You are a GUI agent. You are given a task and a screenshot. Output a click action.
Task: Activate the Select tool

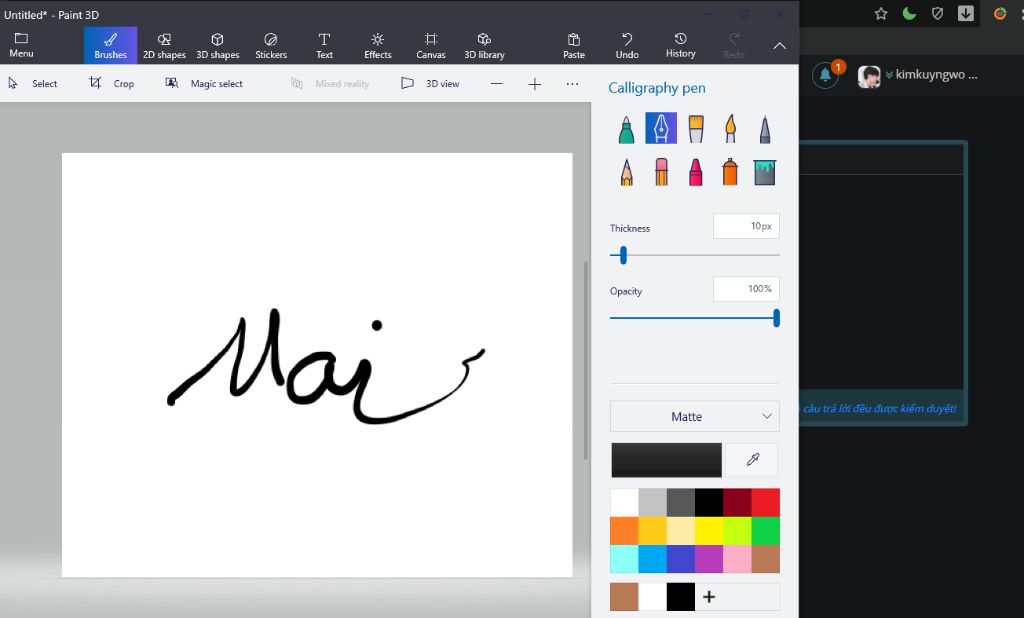(33, 84)
